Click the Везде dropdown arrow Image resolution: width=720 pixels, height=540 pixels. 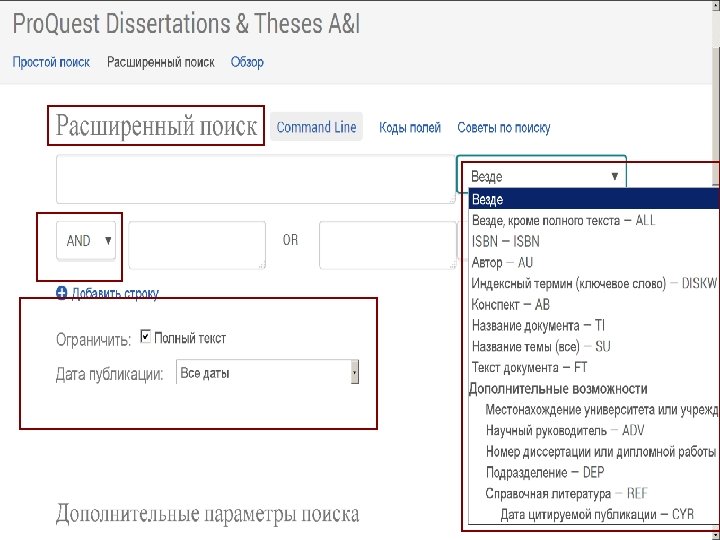pyautogui.click(x=614, y=176)
